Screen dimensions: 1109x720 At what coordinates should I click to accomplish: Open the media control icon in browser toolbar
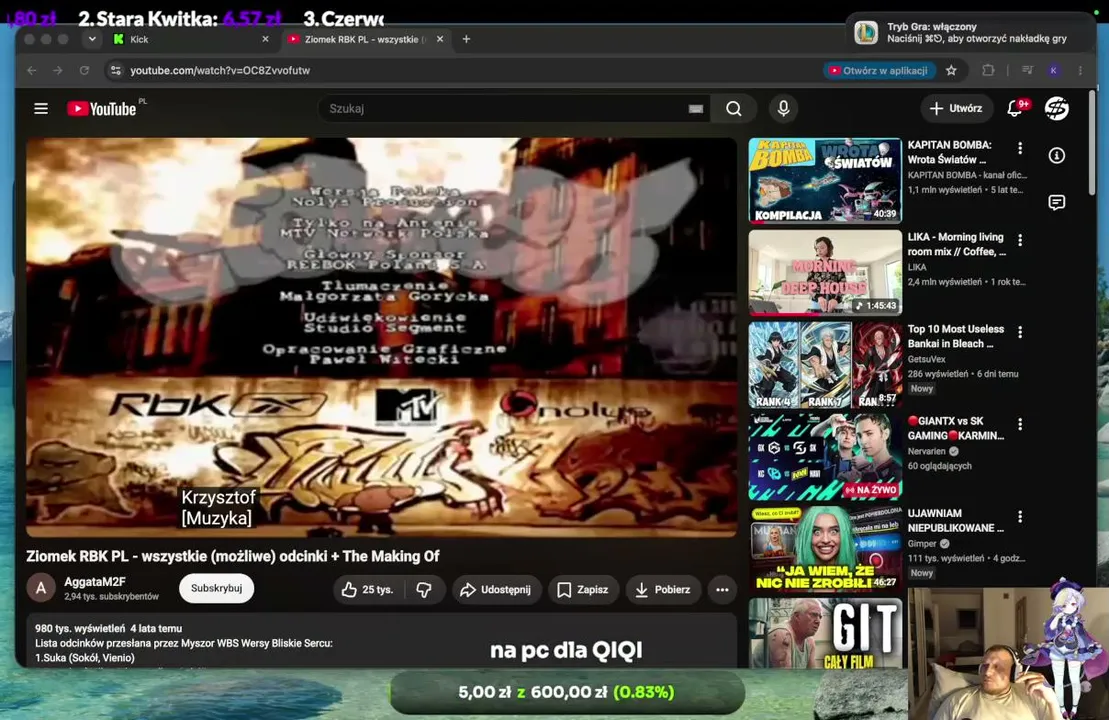pos(1027,70)
